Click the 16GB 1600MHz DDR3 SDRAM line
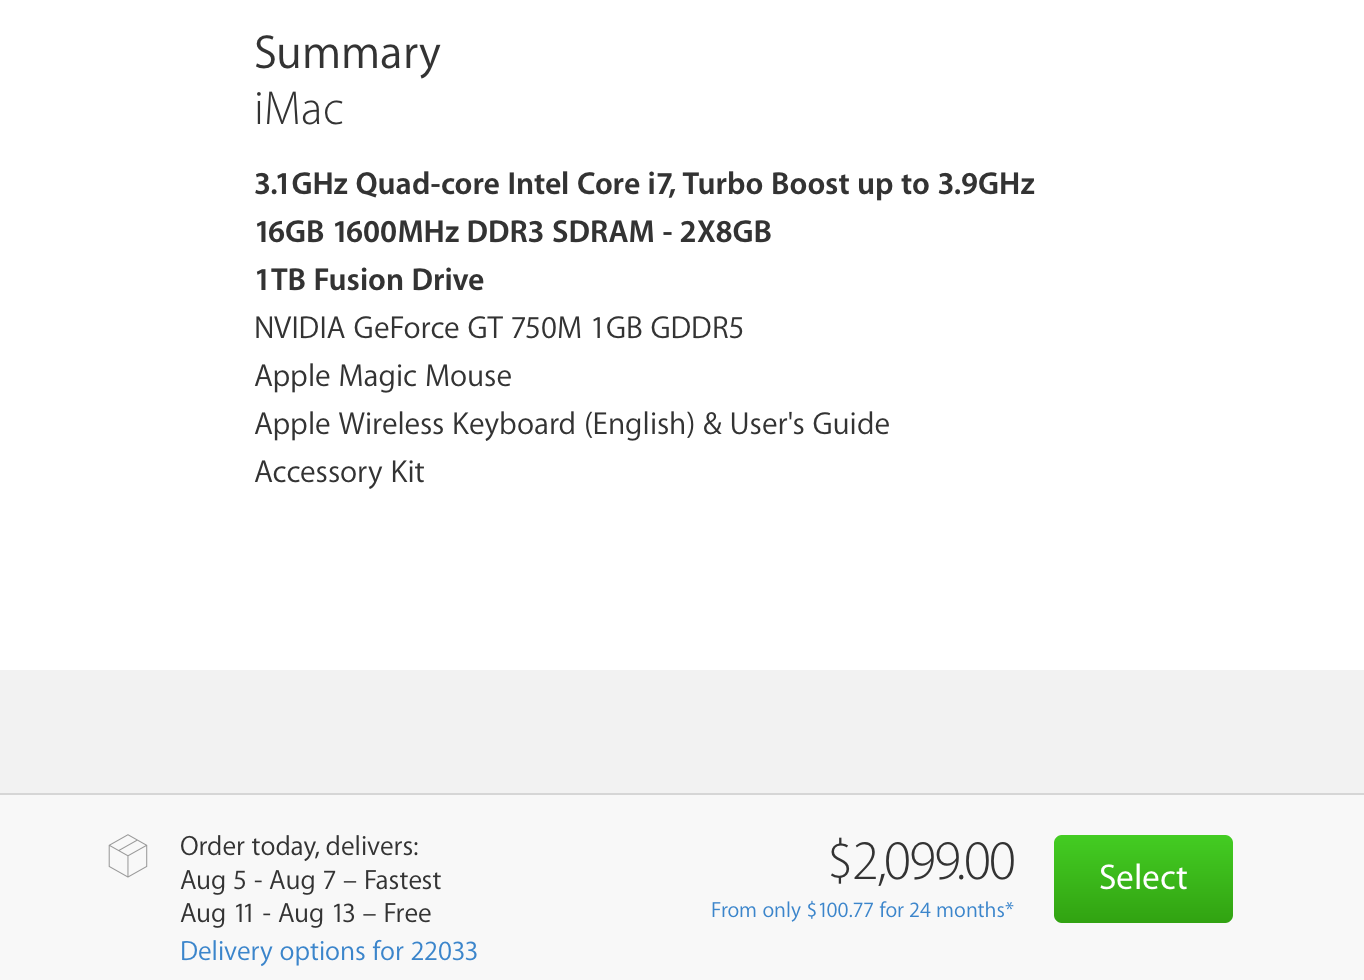The width and height of the screenshot is (1364, 980). (513, 232)
